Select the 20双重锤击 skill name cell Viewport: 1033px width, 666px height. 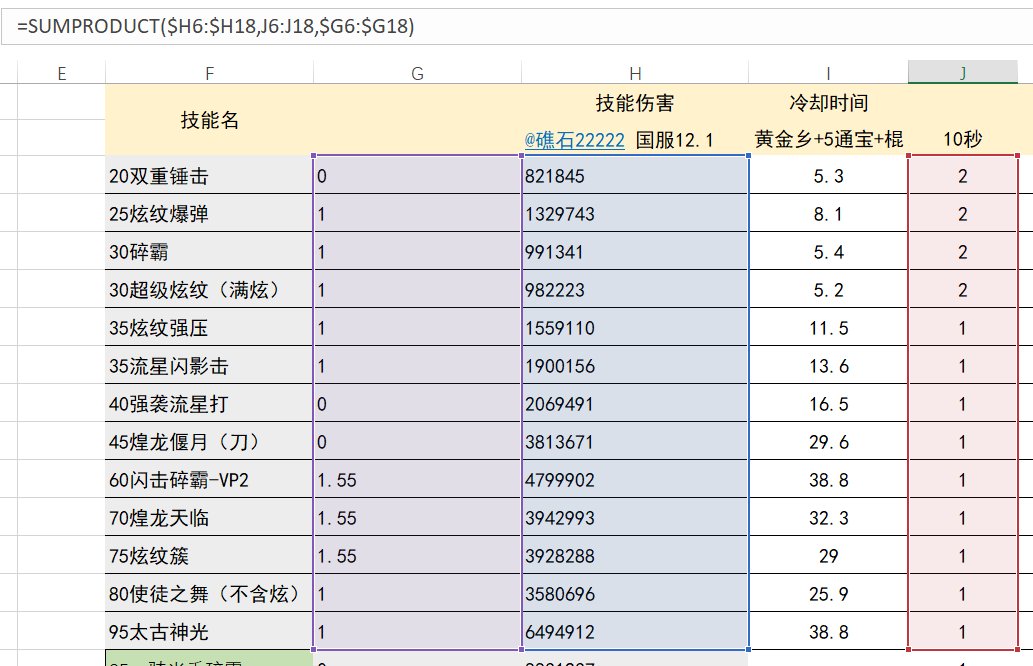click(x=209, y=176)
